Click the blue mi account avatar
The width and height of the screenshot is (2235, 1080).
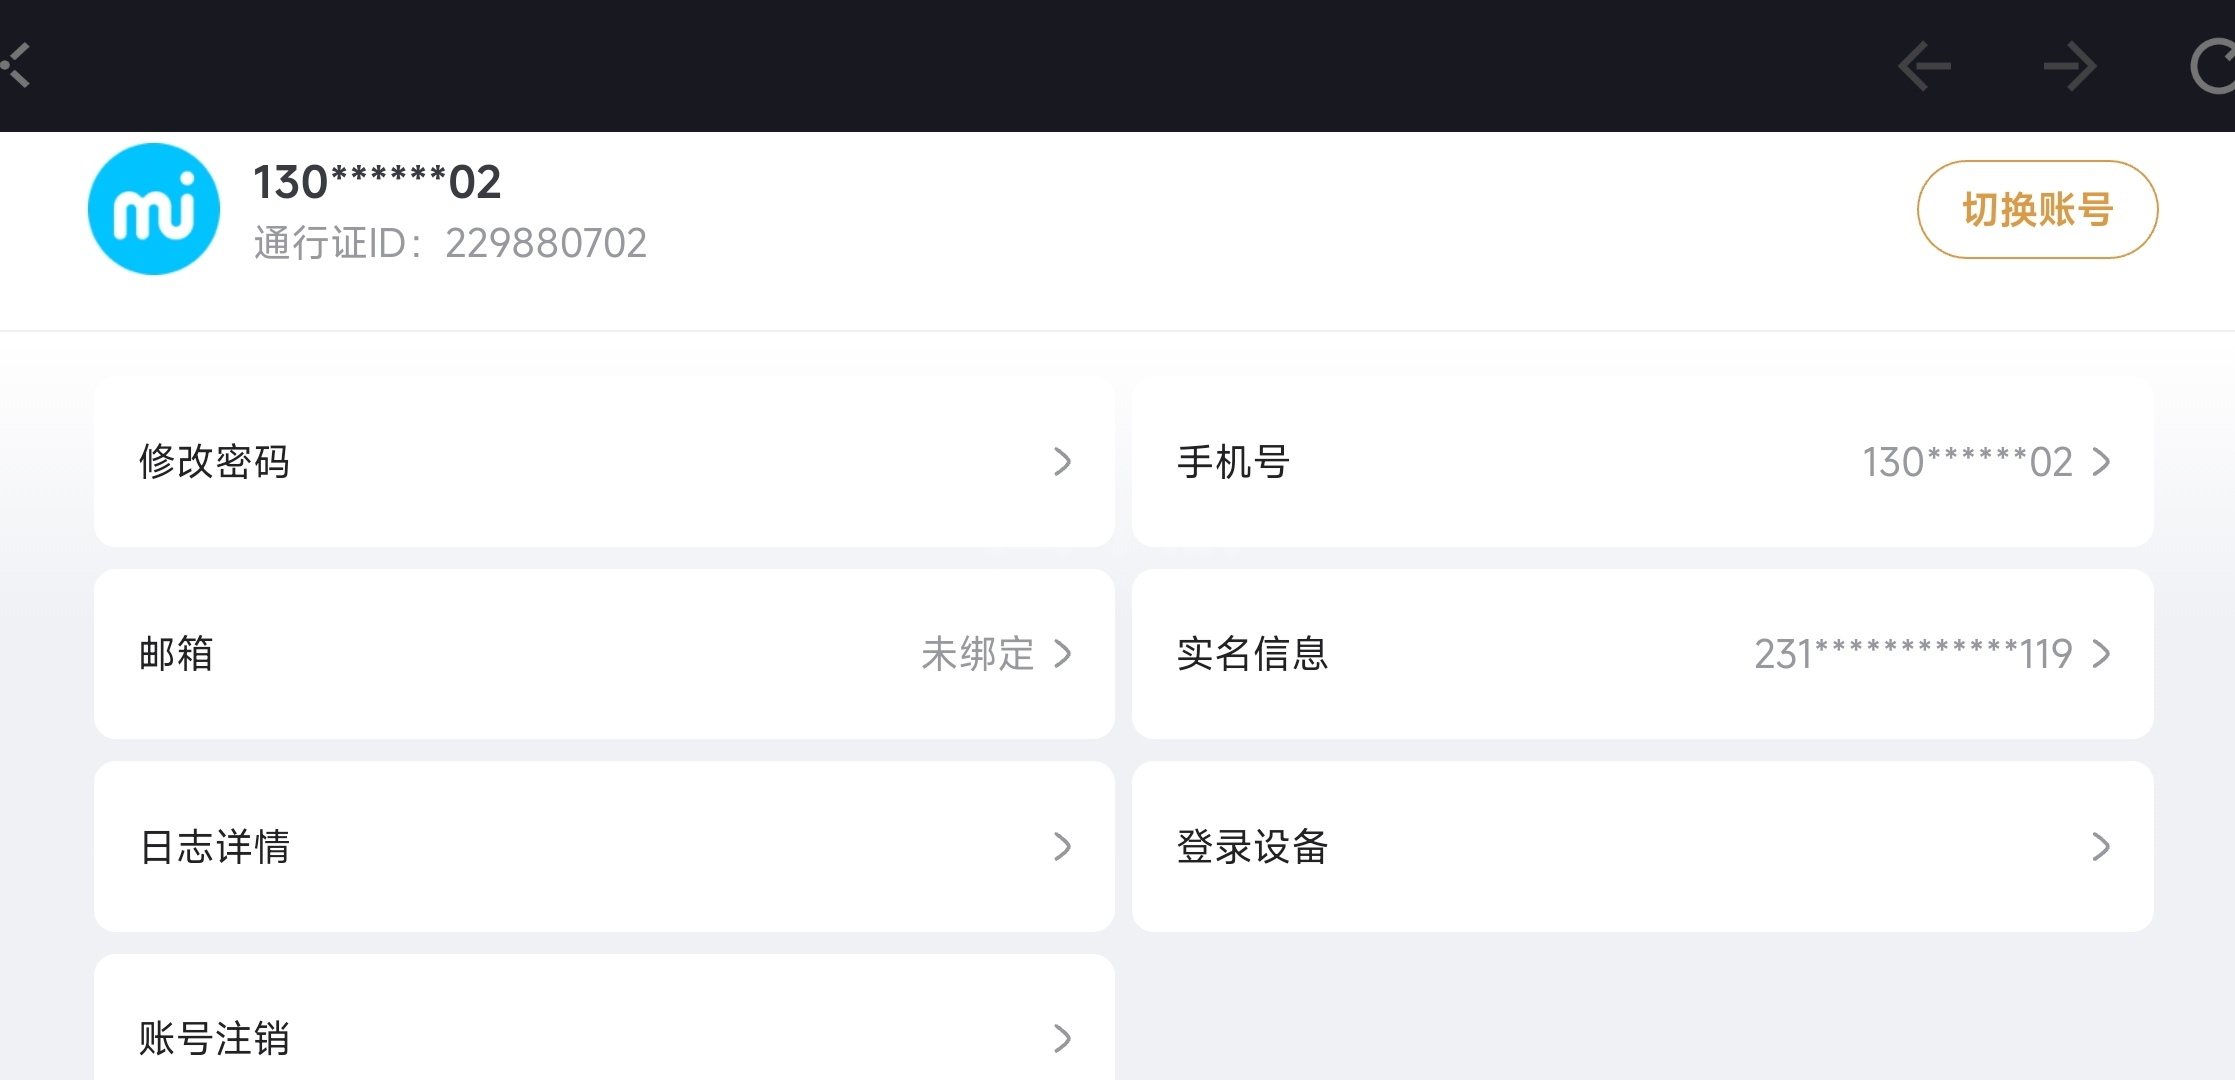click(x=154, y=209)
